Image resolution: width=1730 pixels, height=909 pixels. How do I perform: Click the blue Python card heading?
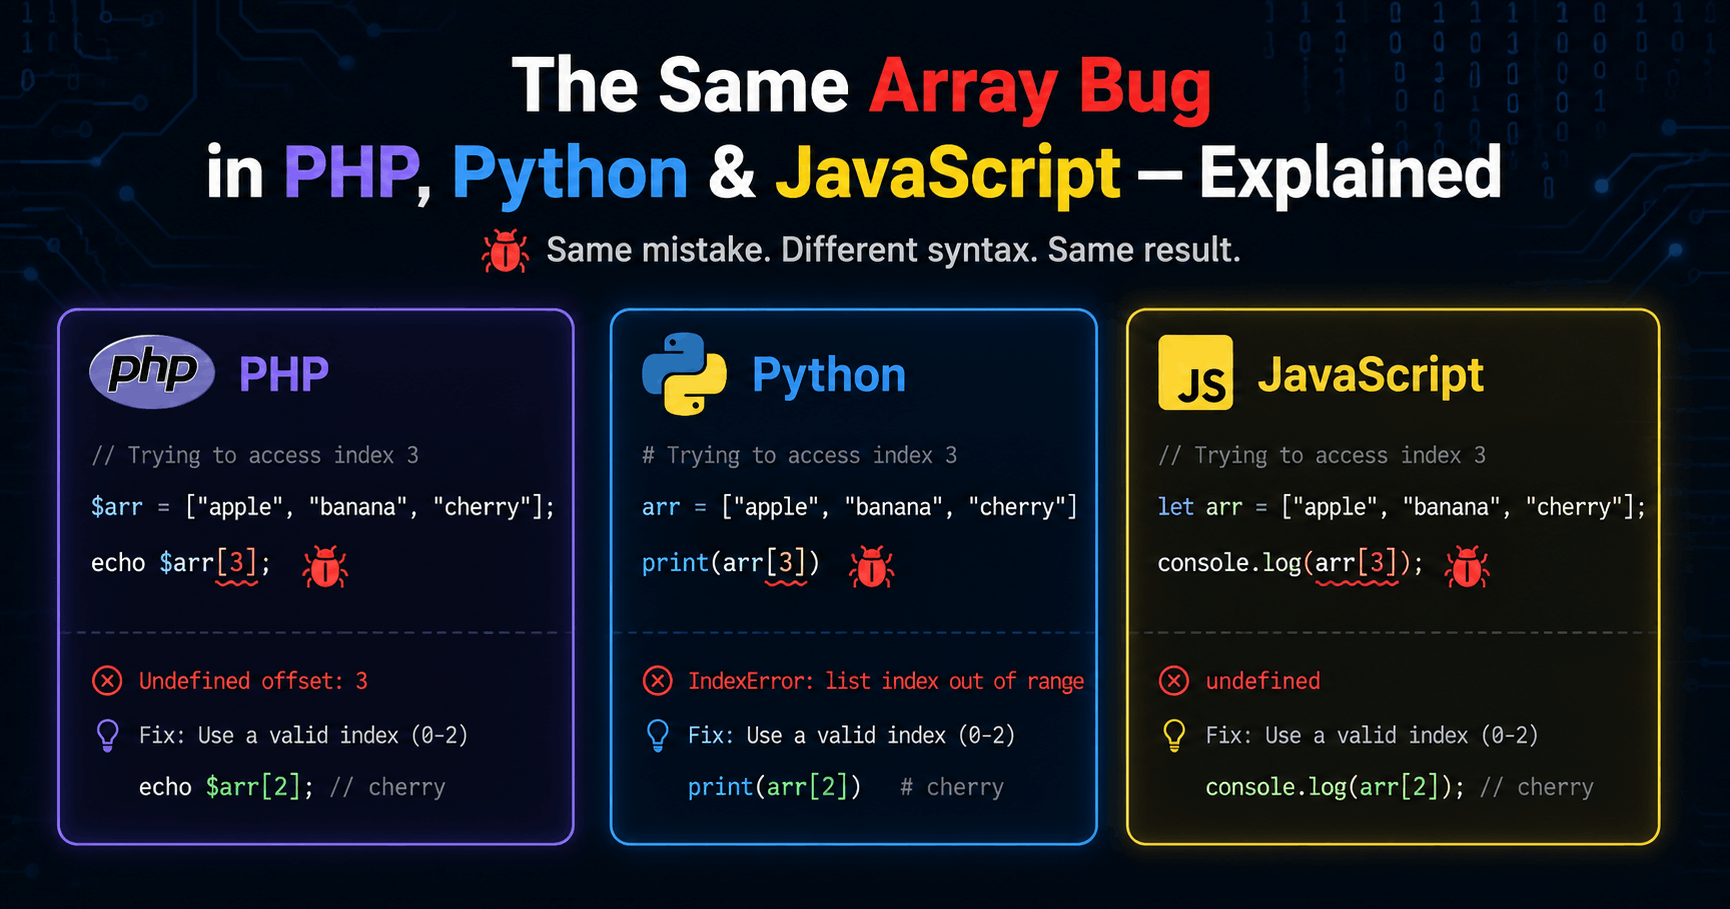pyautogui.click(x=829, y=376)
